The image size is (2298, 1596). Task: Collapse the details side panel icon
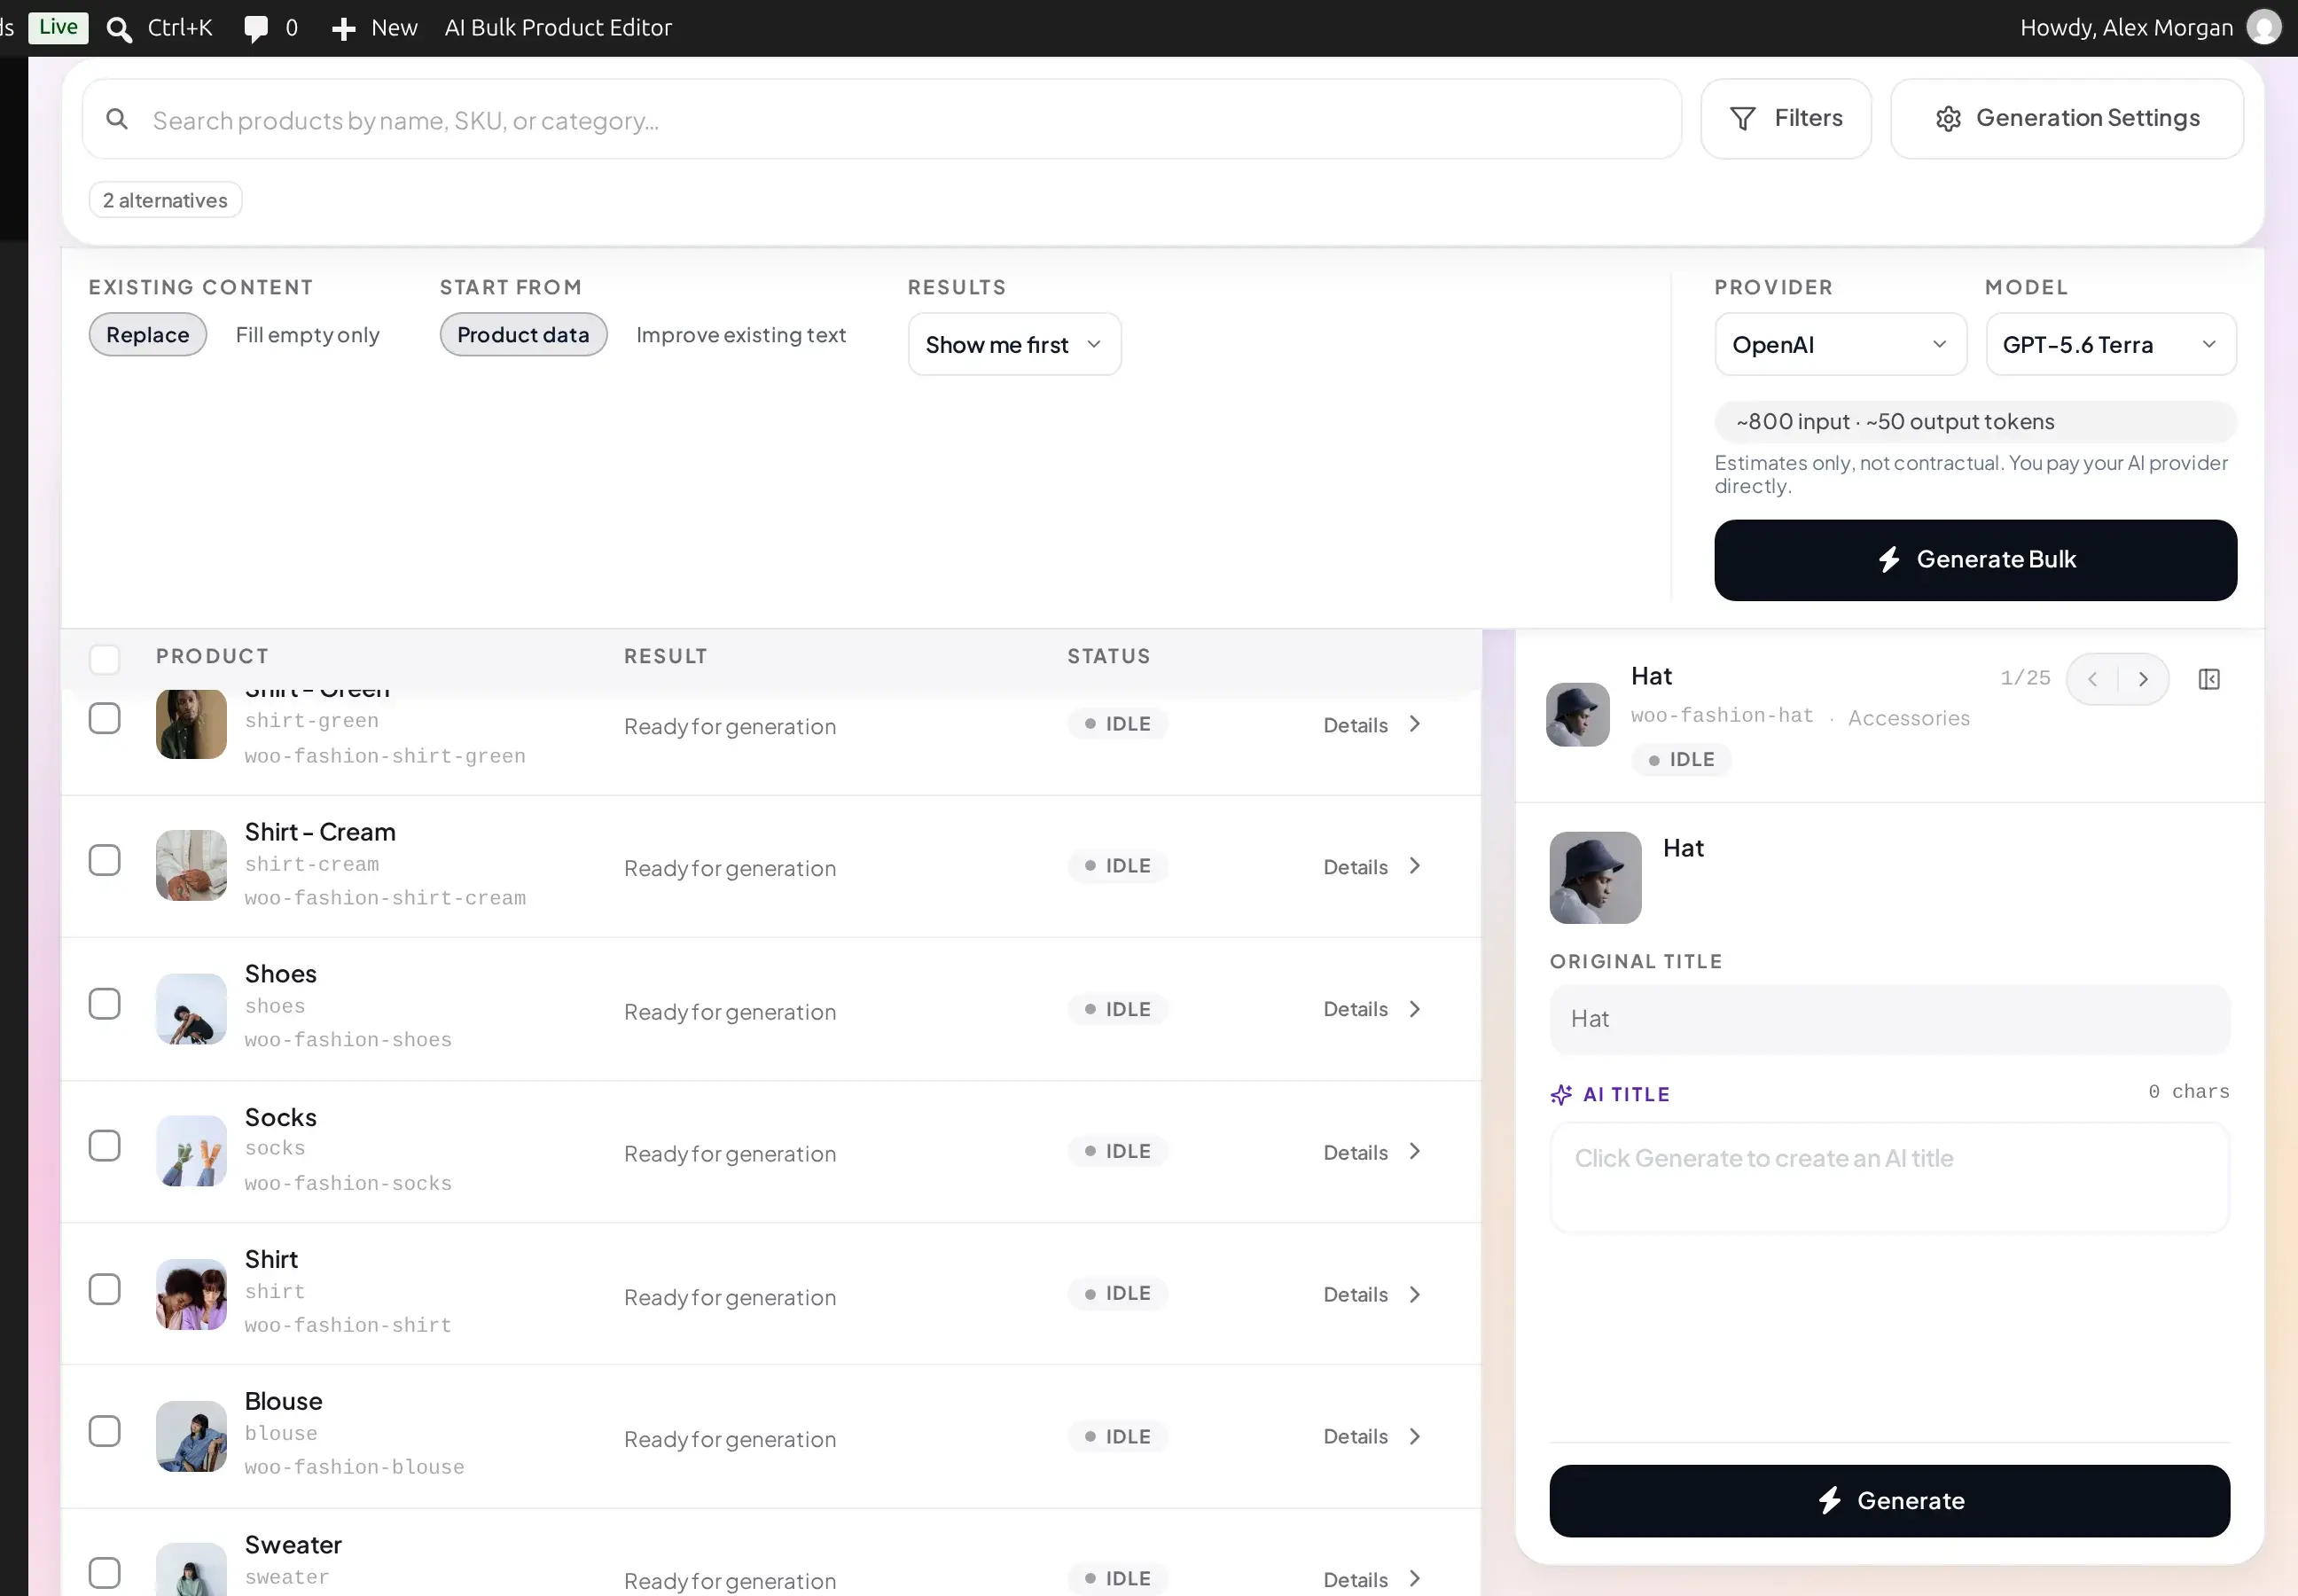2210,680
